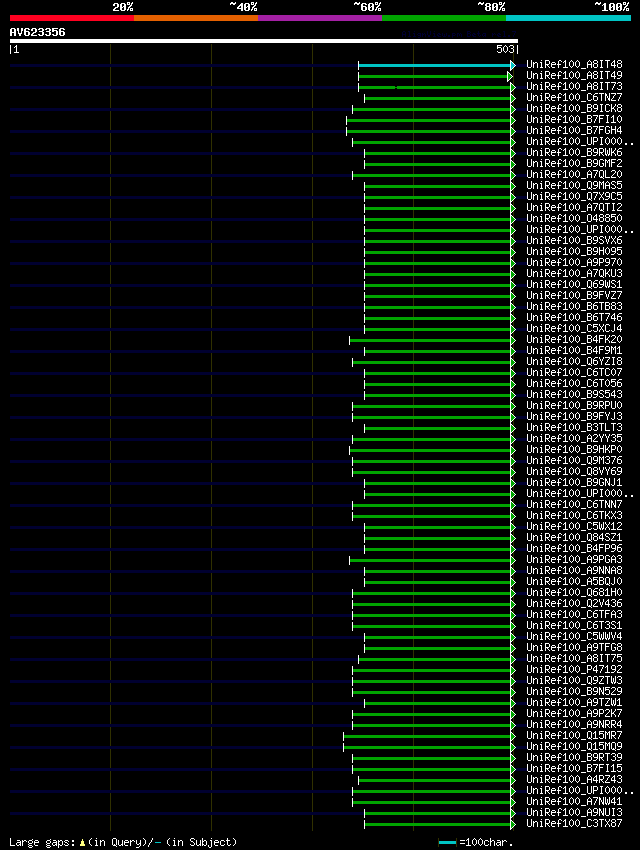
Task: Select the white AV623356 query sequence bar
Action: [264, 41]
